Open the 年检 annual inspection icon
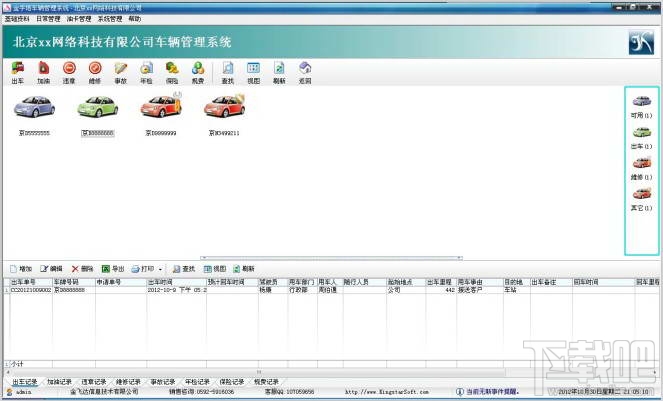 [146, 73]
